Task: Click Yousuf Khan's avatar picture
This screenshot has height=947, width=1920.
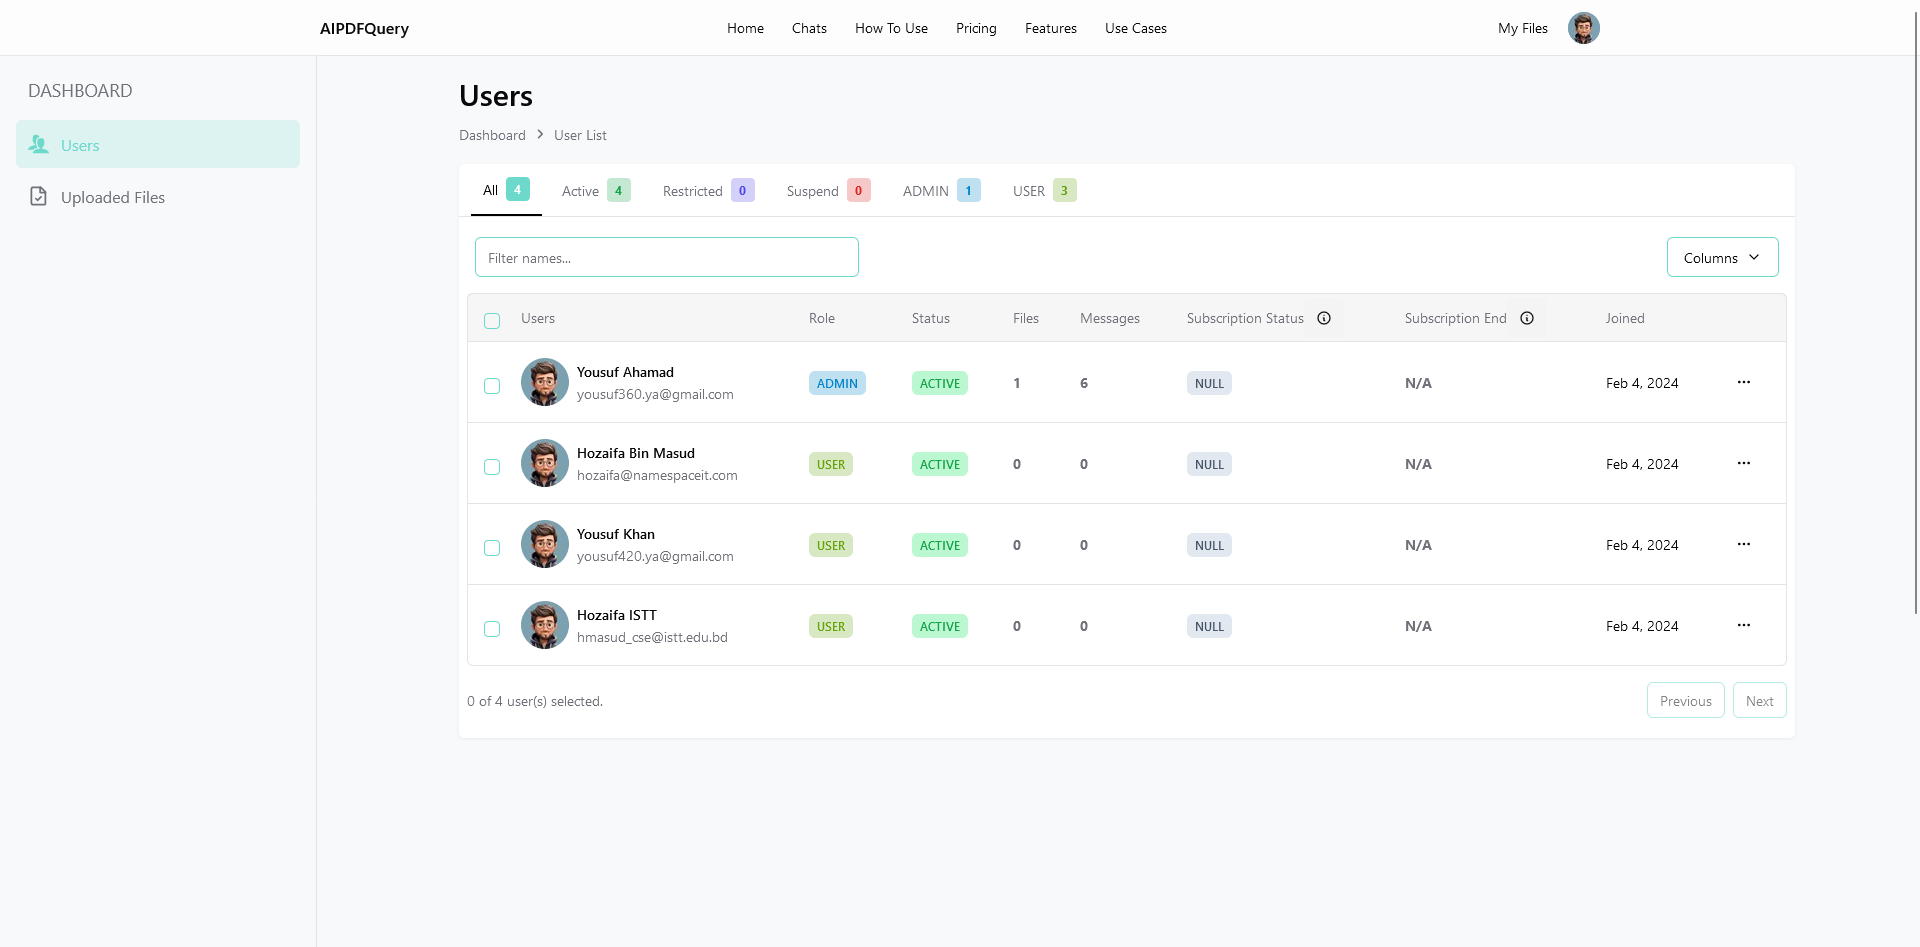Action: coord(545,544)
